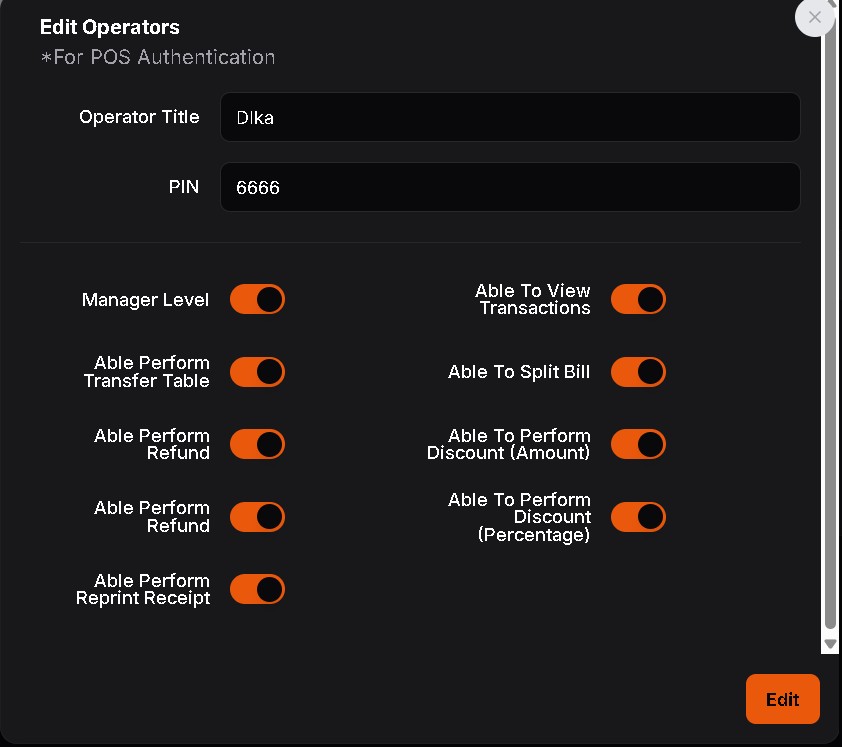
Task: Click the Operator Title input field
Action: tap(510, 117)
